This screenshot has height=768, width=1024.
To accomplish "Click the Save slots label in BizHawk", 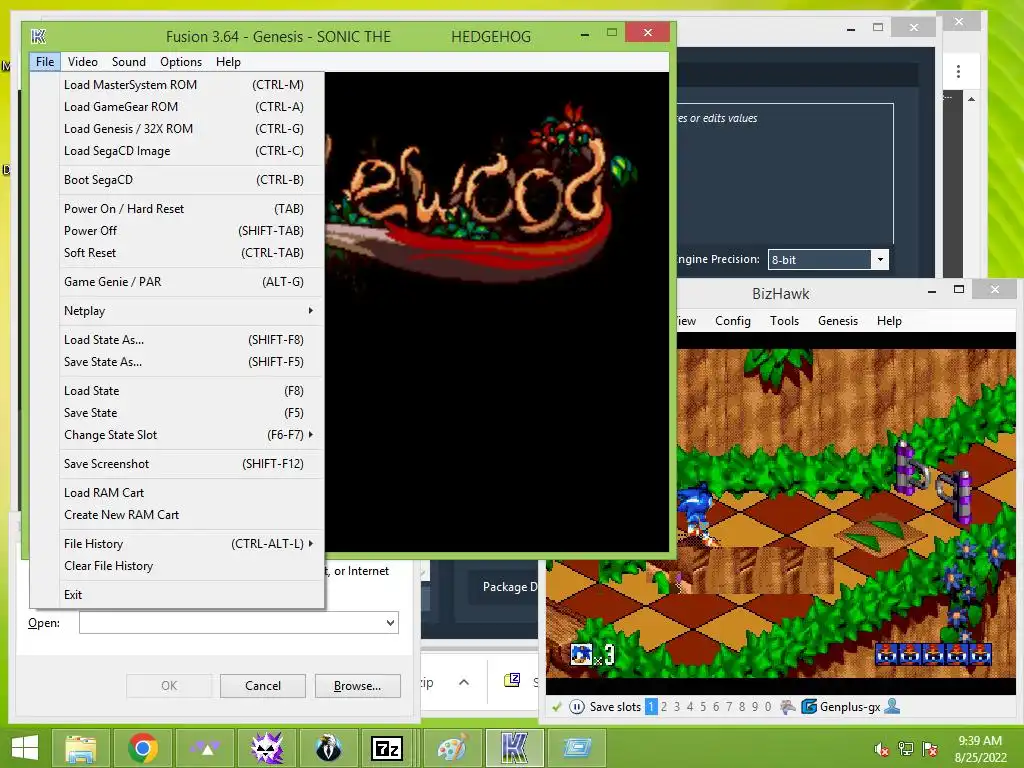I will pos(615,707).
